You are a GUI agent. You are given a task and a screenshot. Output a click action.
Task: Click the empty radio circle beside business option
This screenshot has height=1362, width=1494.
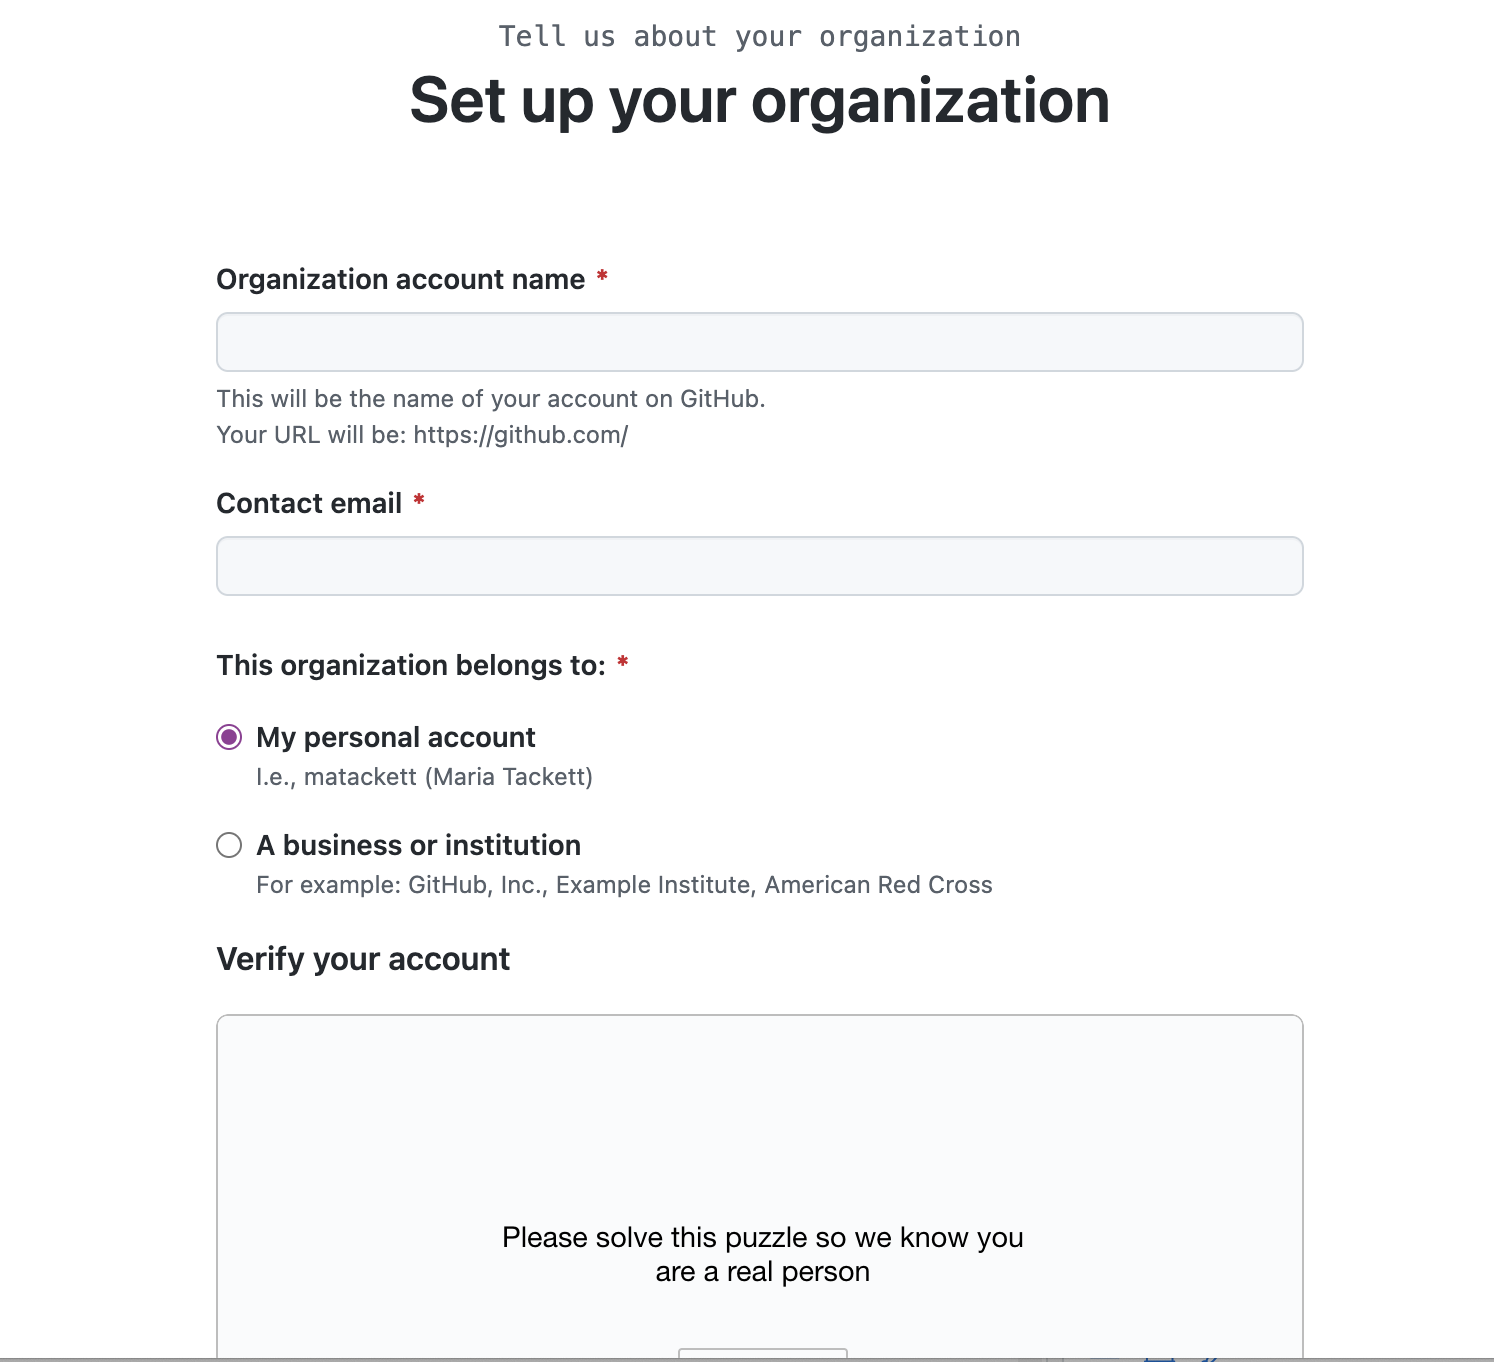(x=229, y=845)
